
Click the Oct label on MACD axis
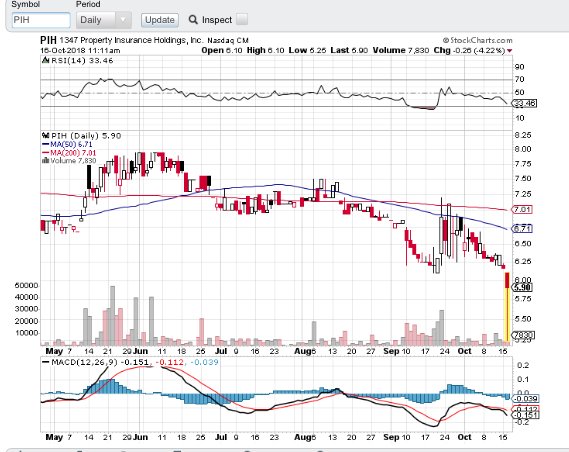coord(464,437)
